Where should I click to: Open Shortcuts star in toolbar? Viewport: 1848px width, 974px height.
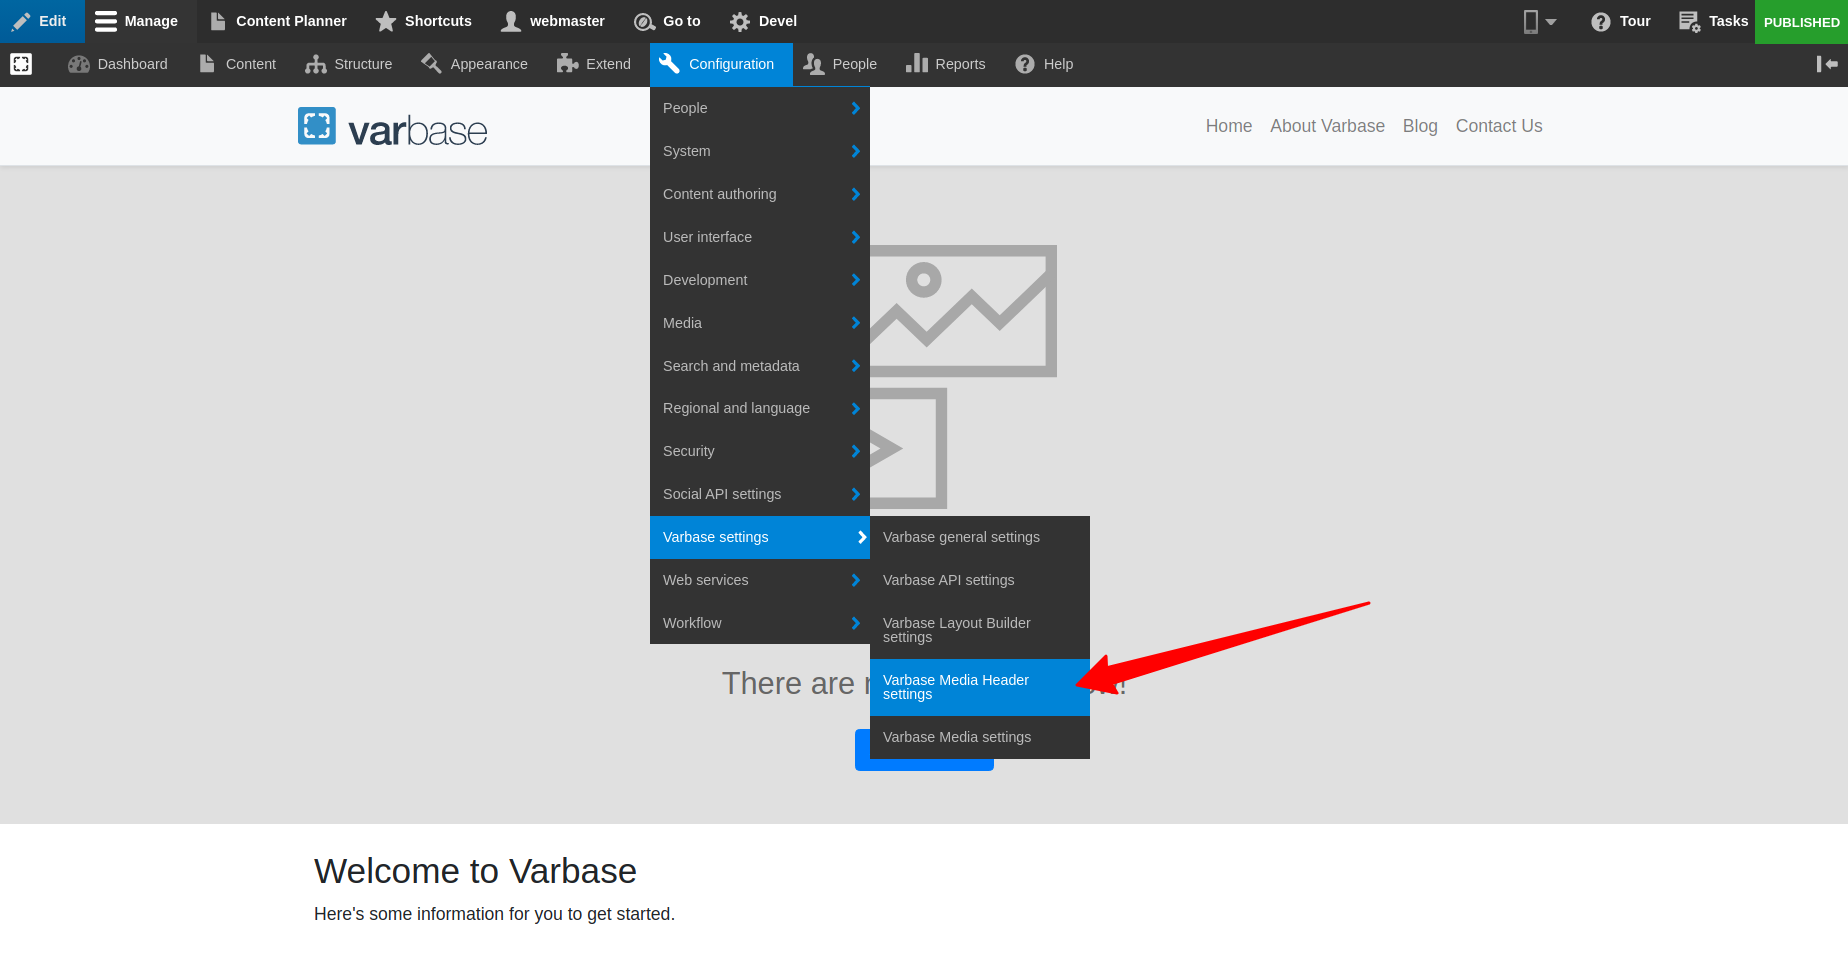click(x=386, y=21)
